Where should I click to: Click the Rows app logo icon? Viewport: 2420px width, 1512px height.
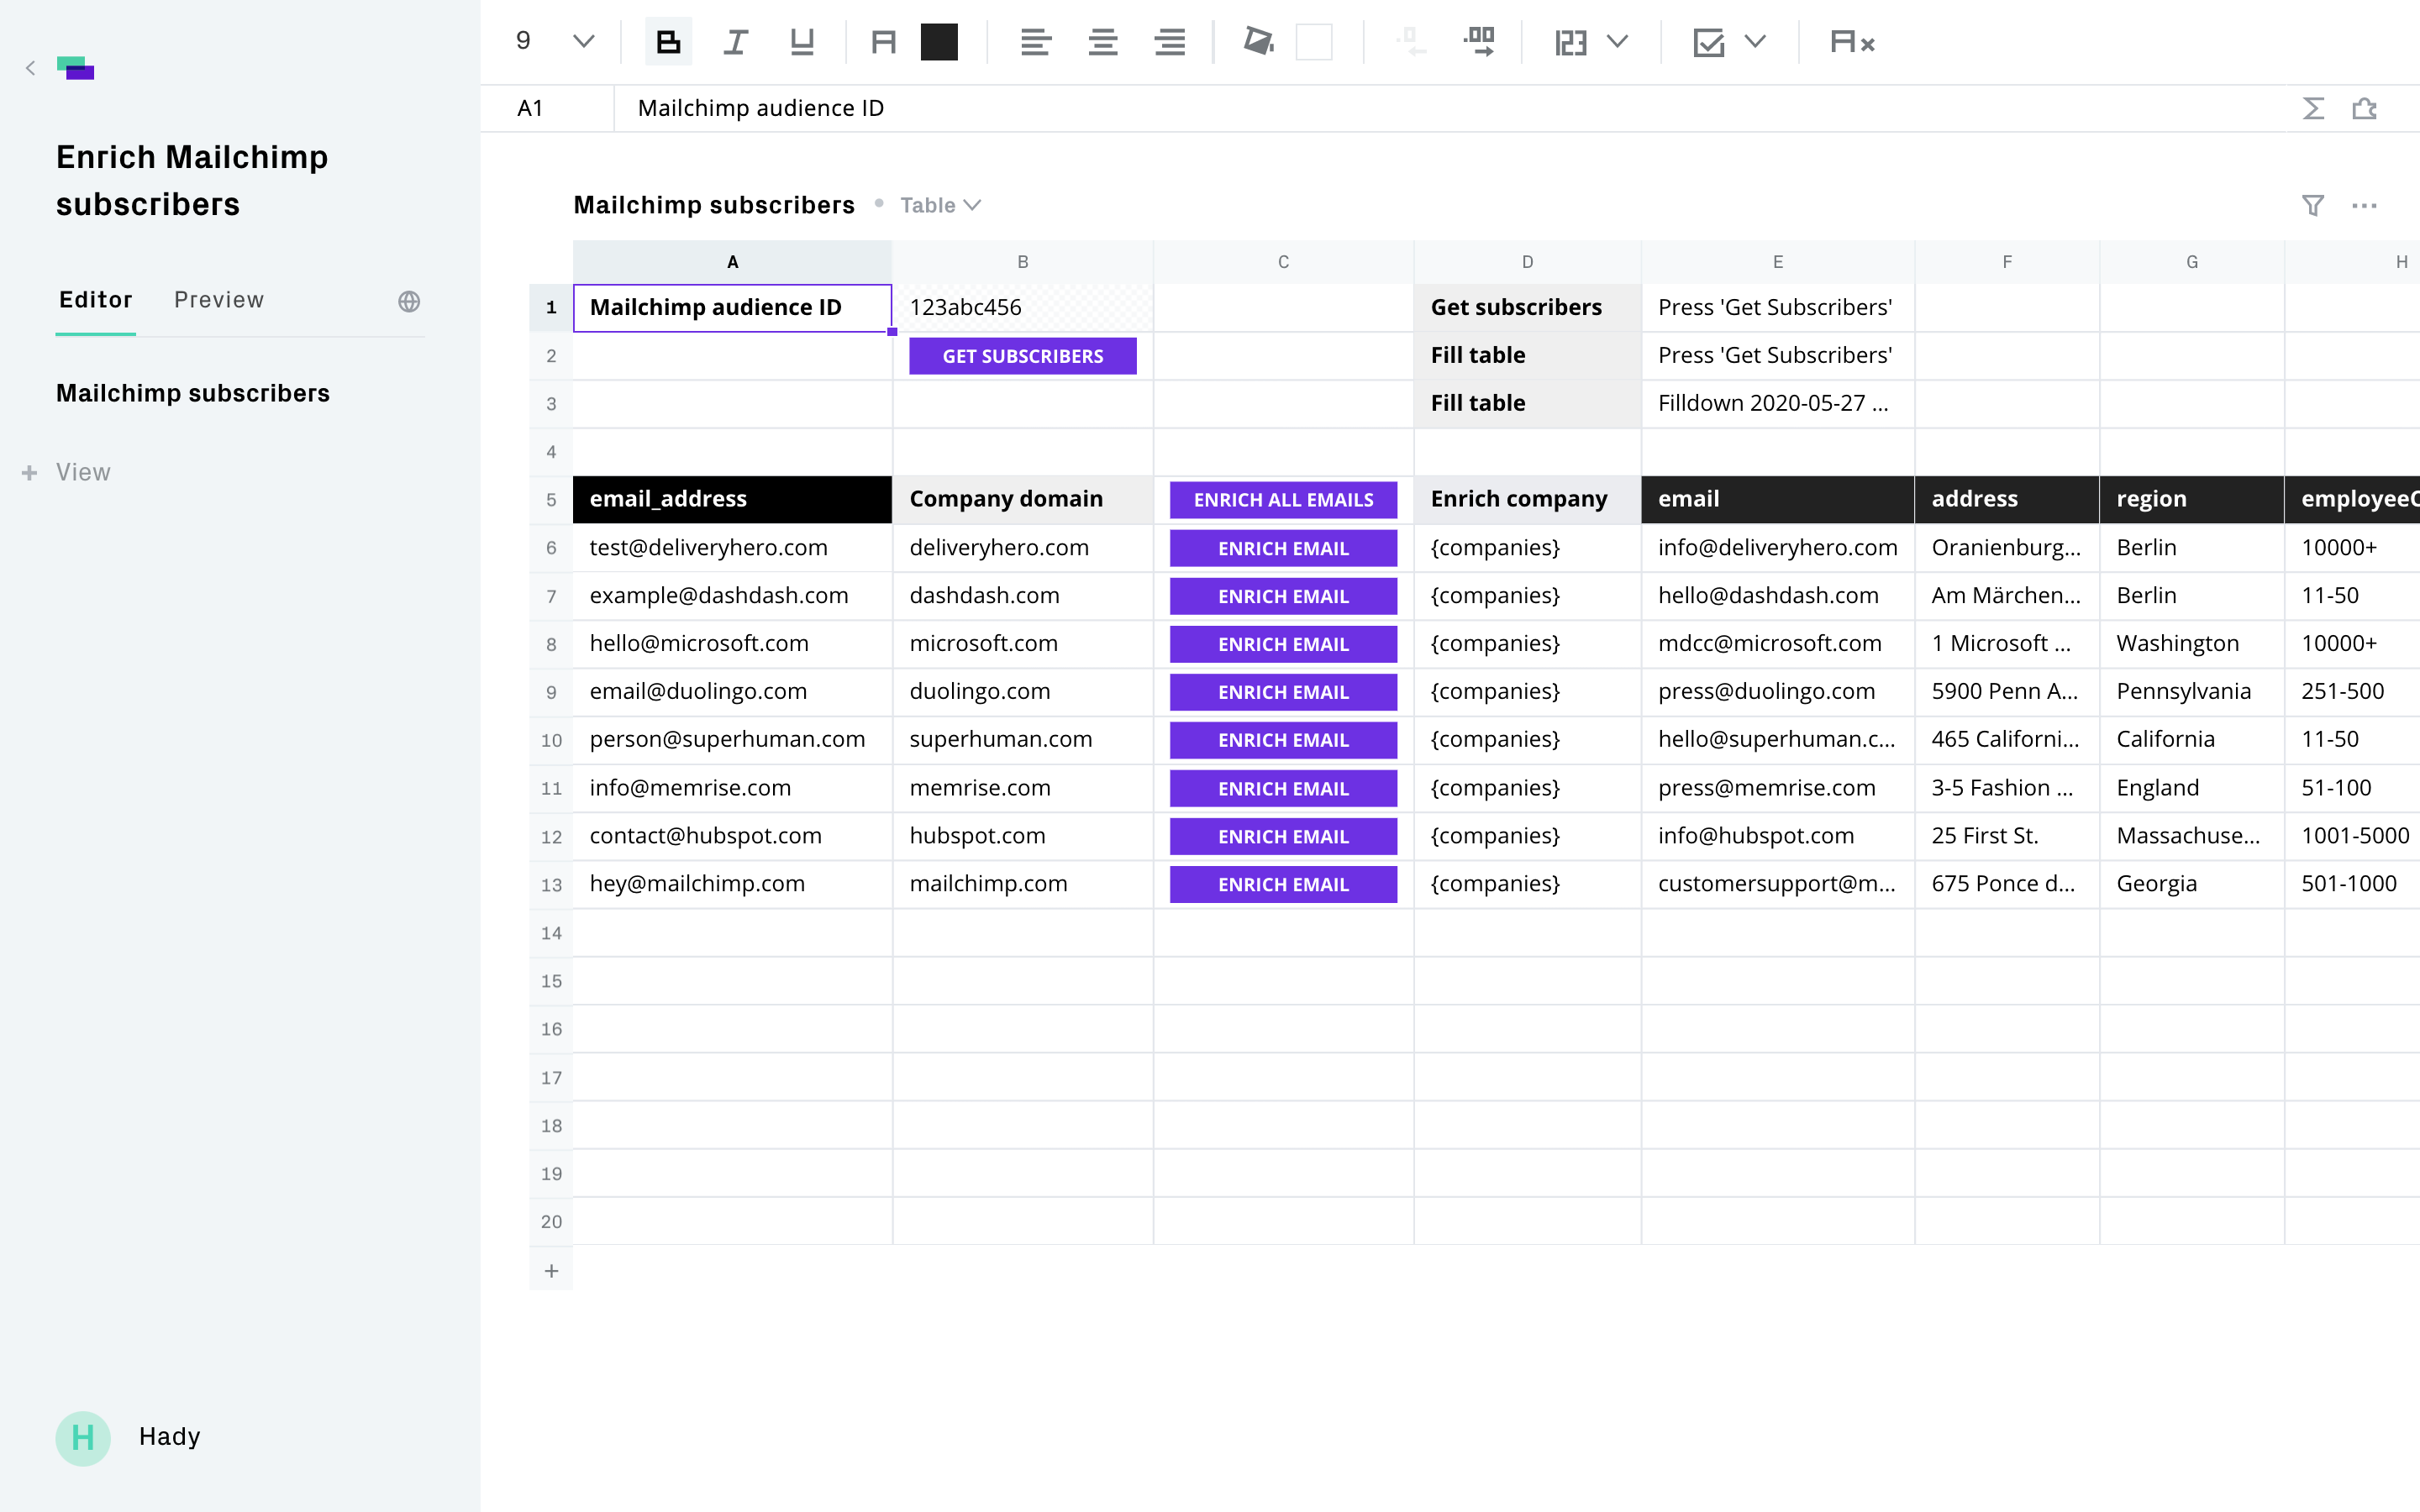pos(76,68)
